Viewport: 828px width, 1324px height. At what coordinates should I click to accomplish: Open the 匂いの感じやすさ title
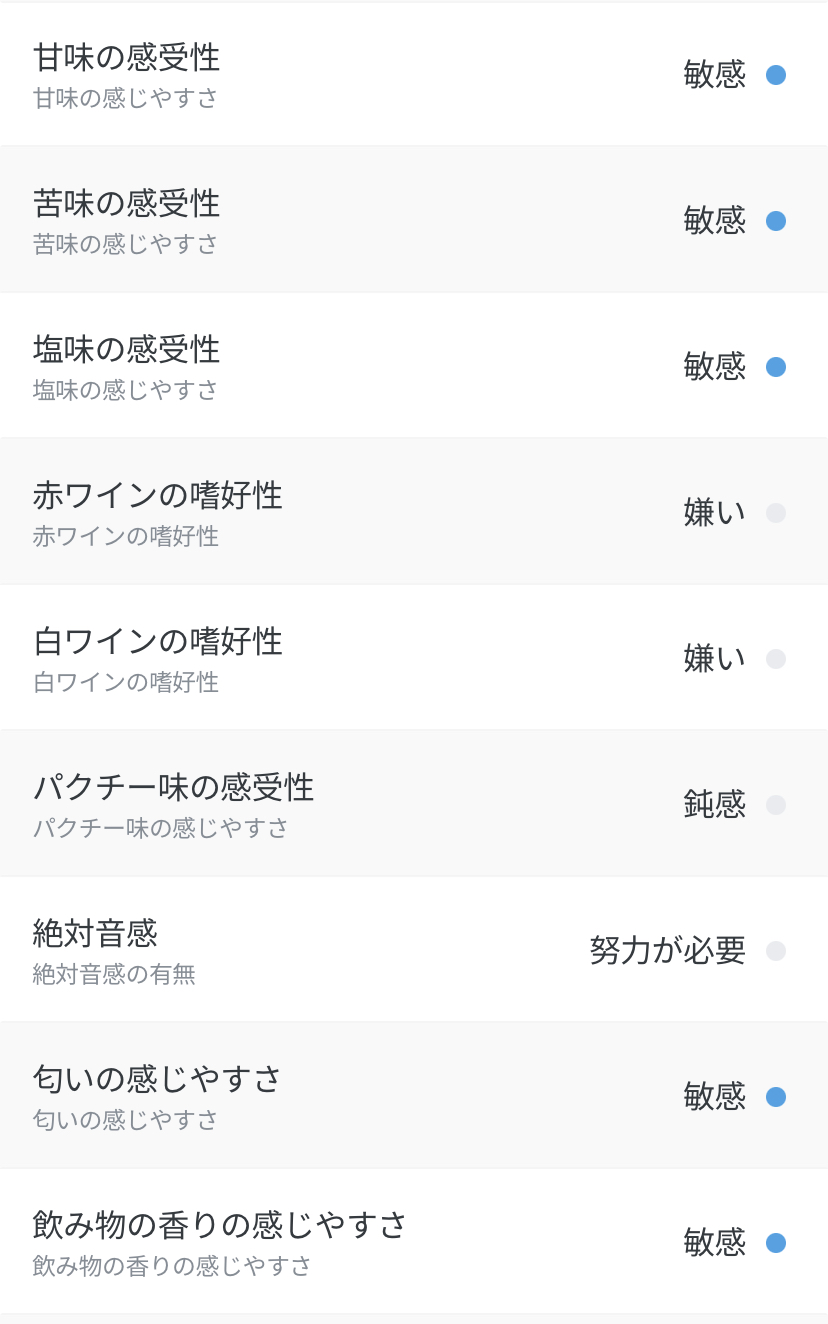157,1079
